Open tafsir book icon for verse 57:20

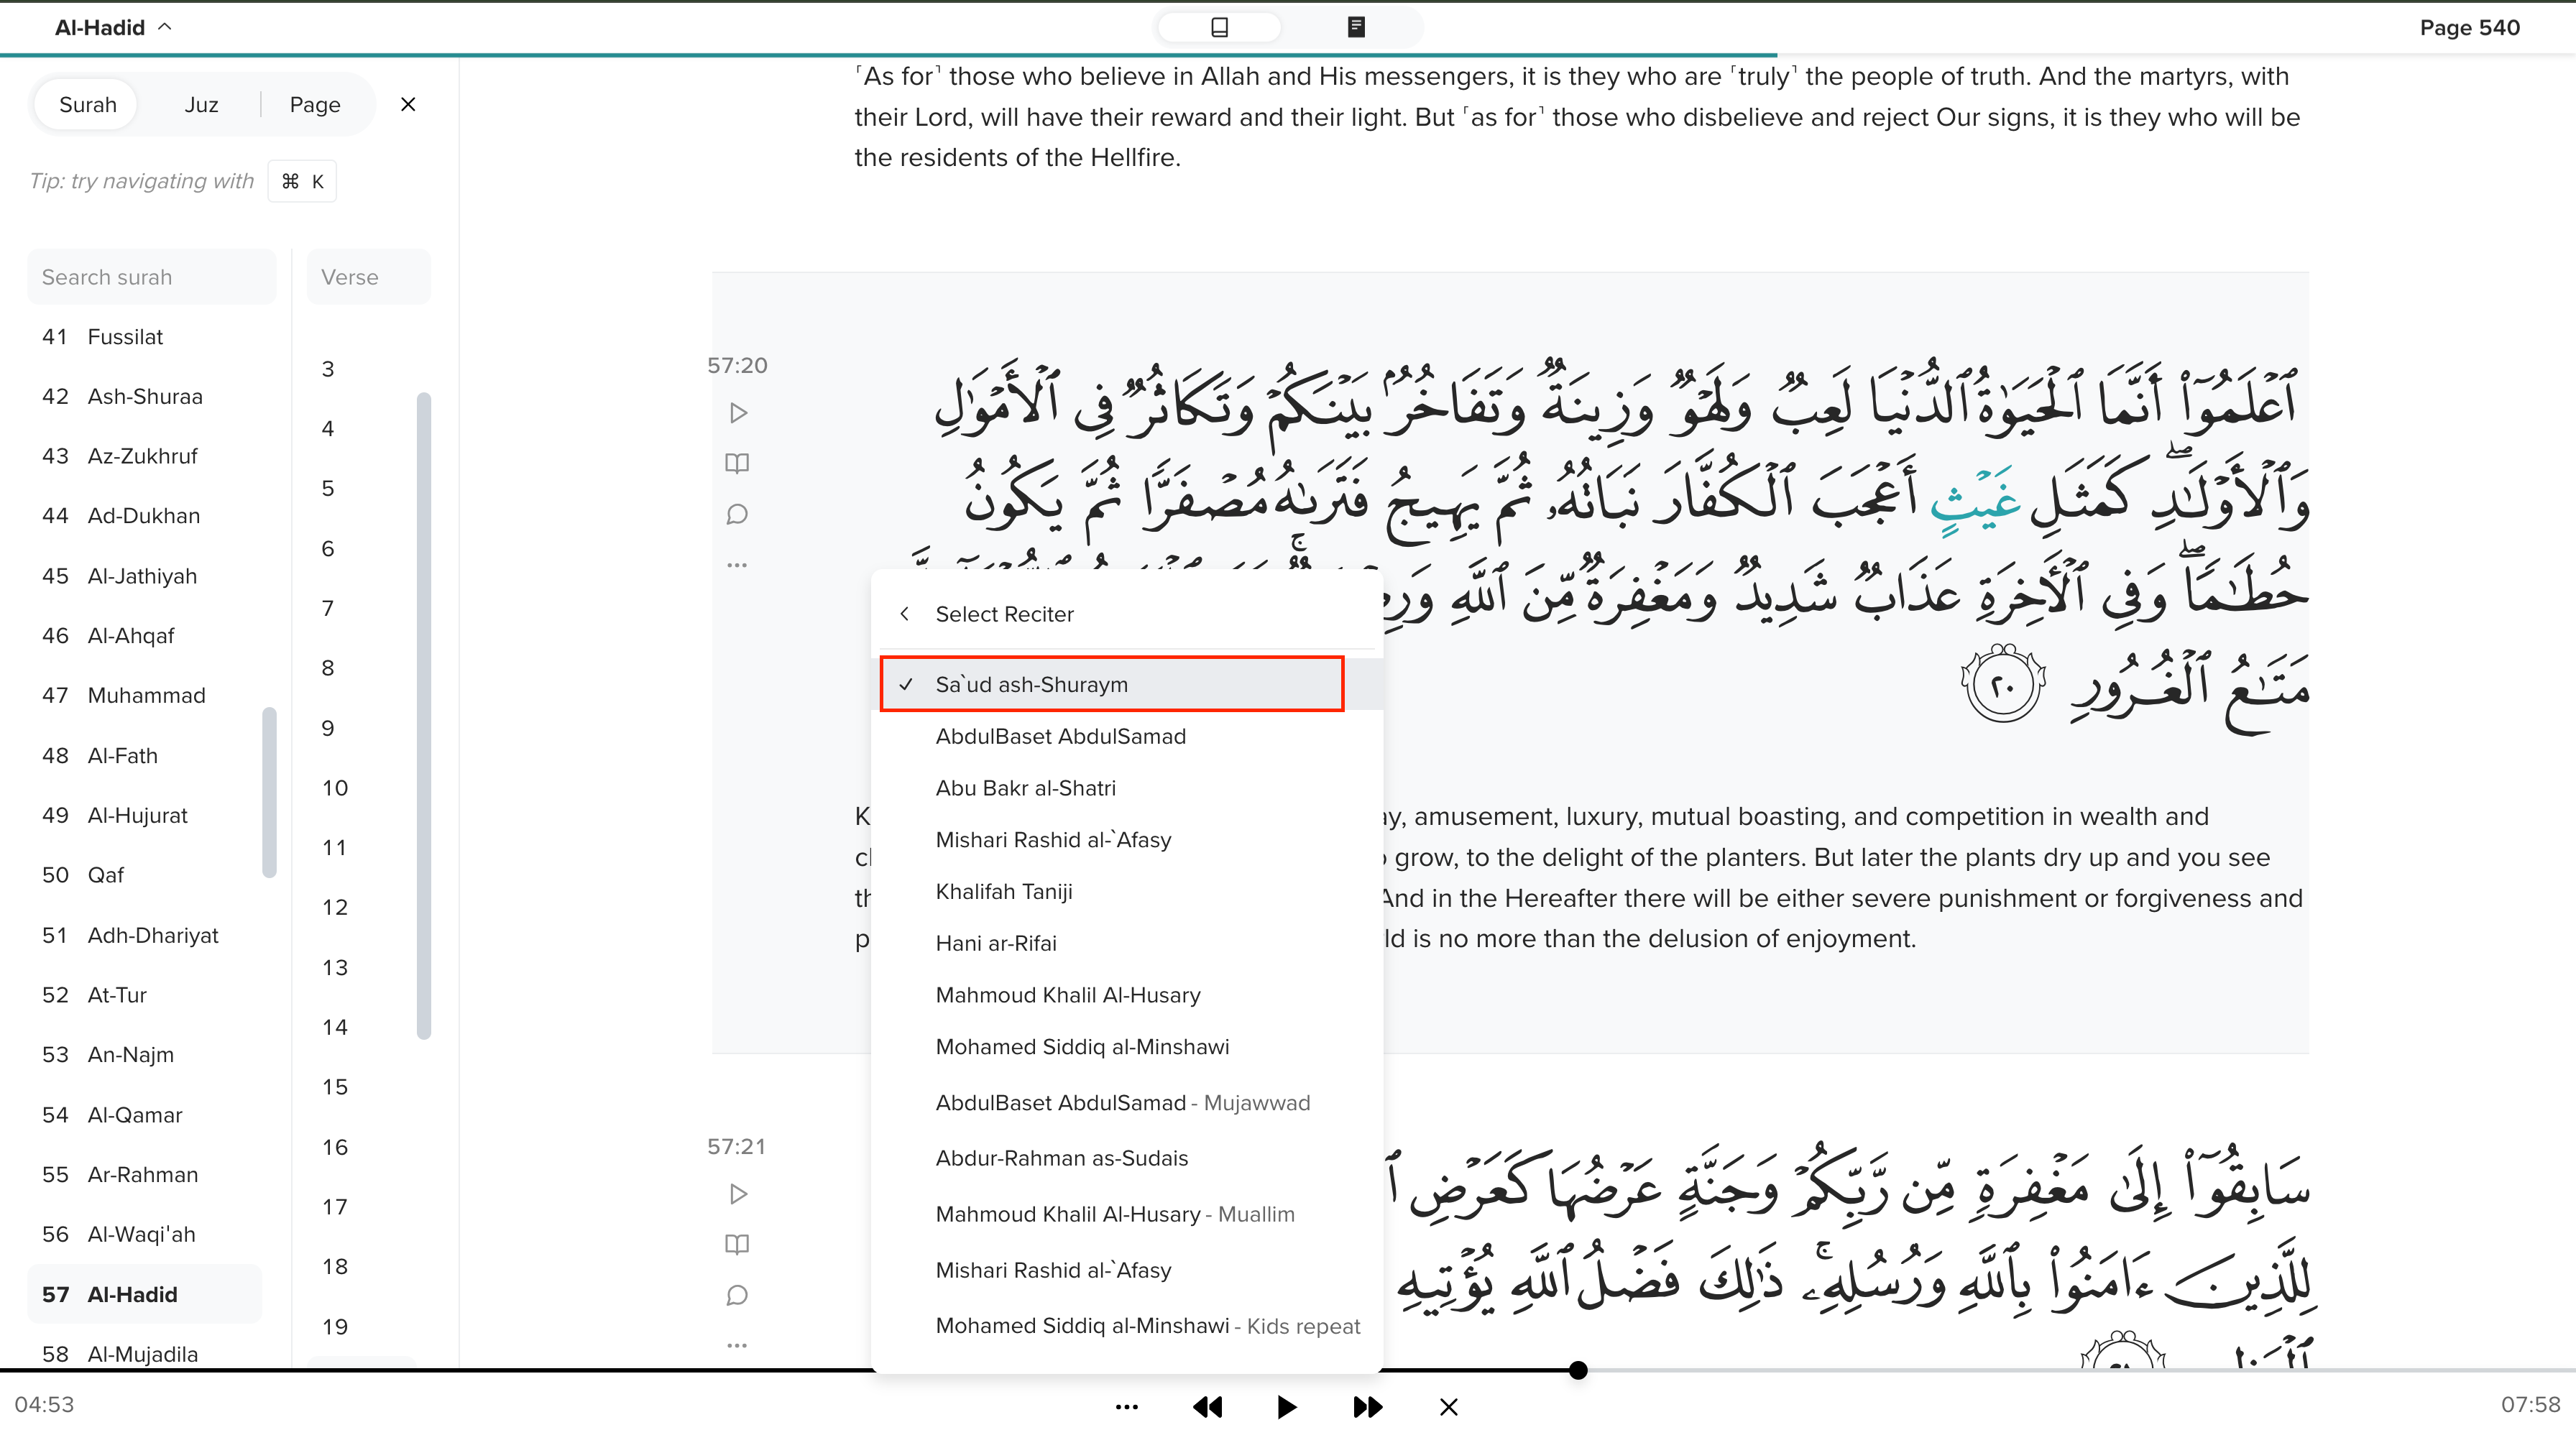pos(737,463)
